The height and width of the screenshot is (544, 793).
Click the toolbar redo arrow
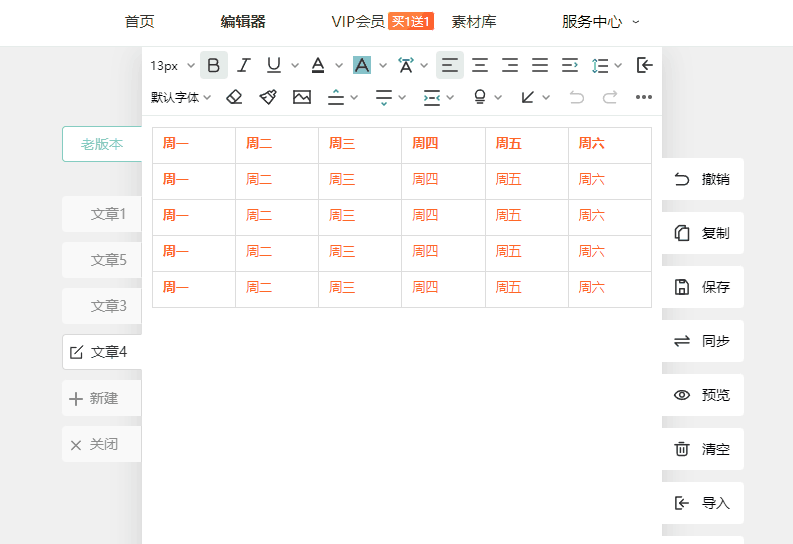pyautogui.click(x=610, y=97)
